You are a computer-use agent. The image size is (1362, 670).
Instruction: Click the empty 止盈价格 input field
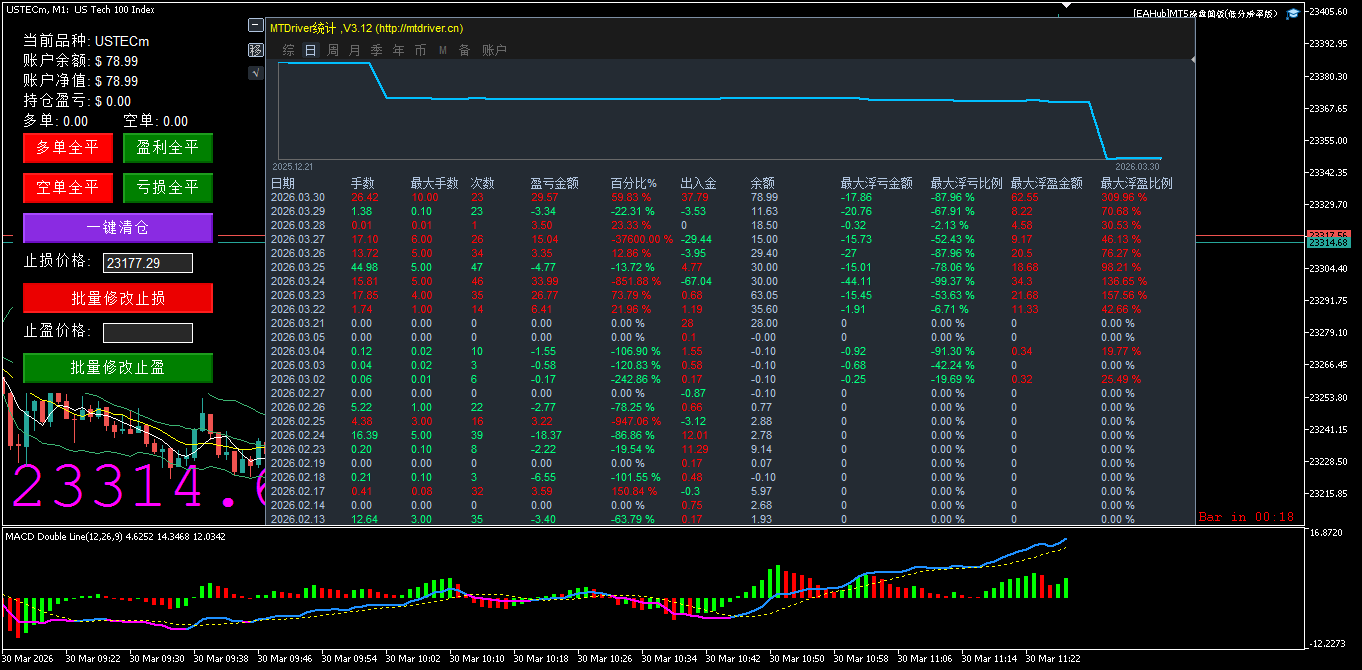pos(148,332)
